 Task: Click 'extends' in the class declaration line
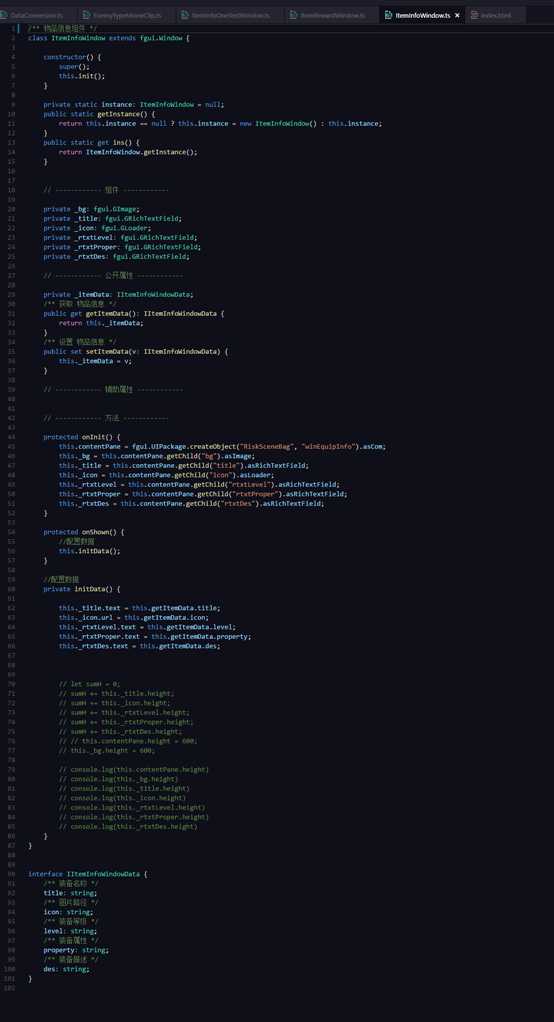123,38
